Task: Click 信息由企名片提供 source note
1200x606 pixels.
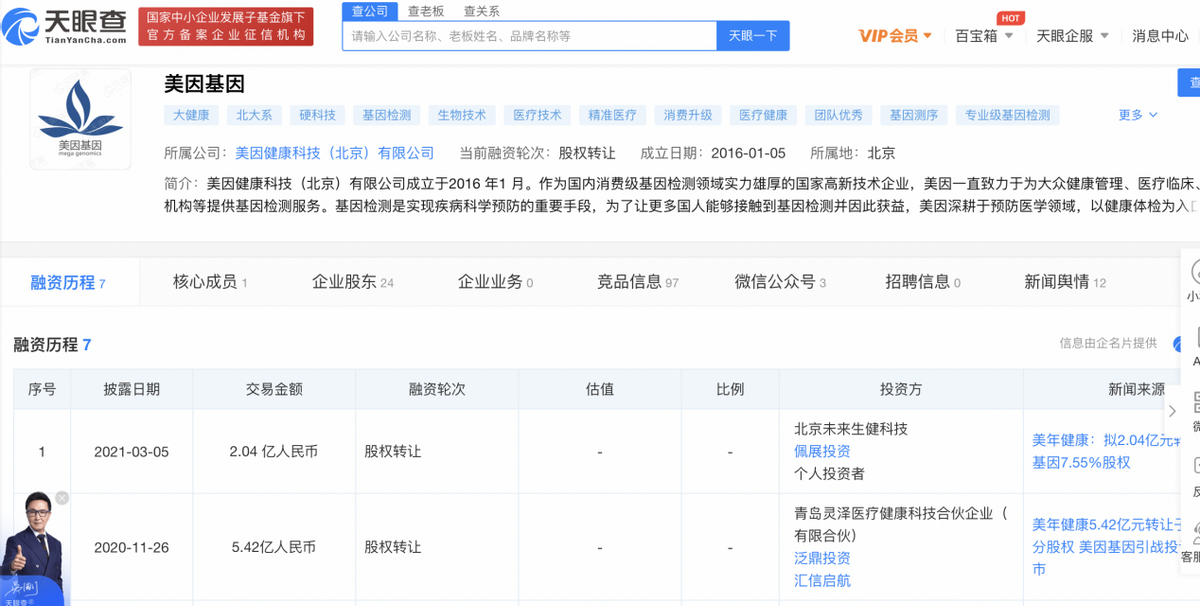Action: tap(1108, 343)
